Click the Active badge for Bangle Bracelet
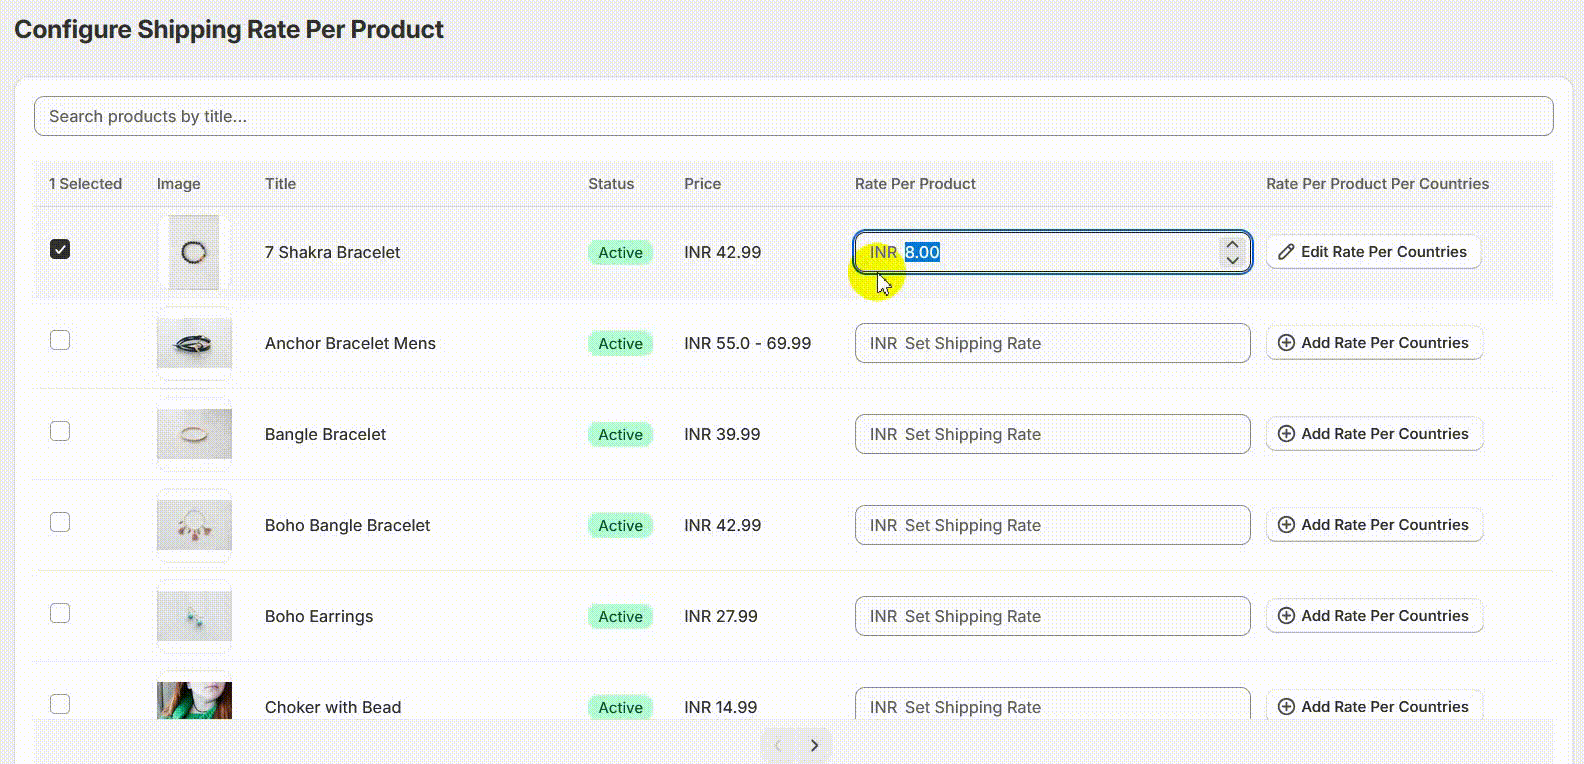1584x764 pixels. (620, 434)
